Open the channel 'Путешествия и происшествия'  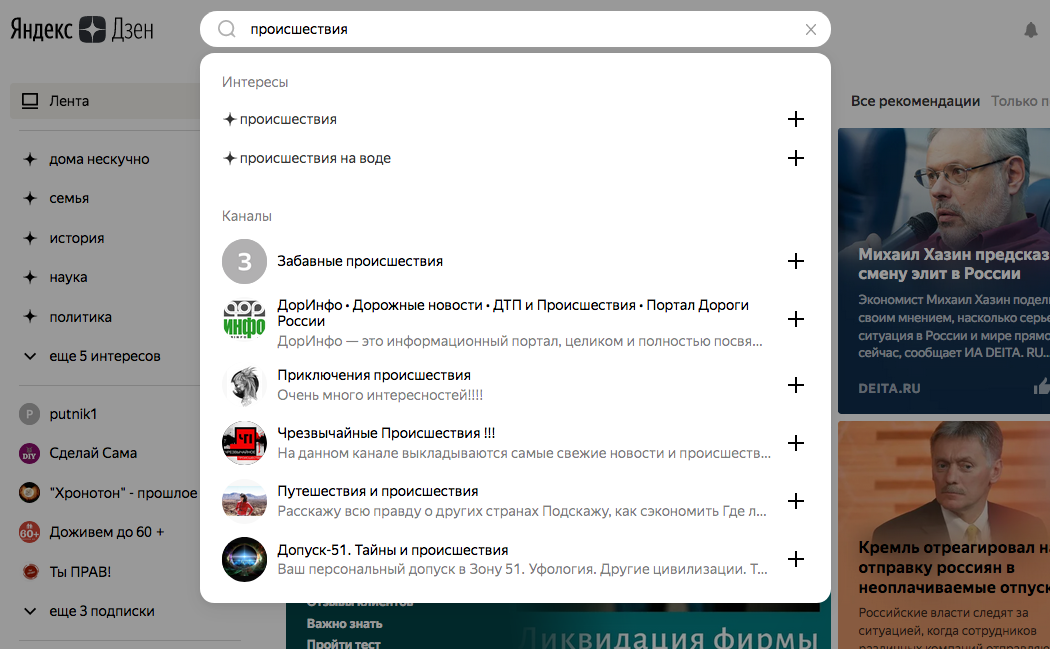(378, 491)
